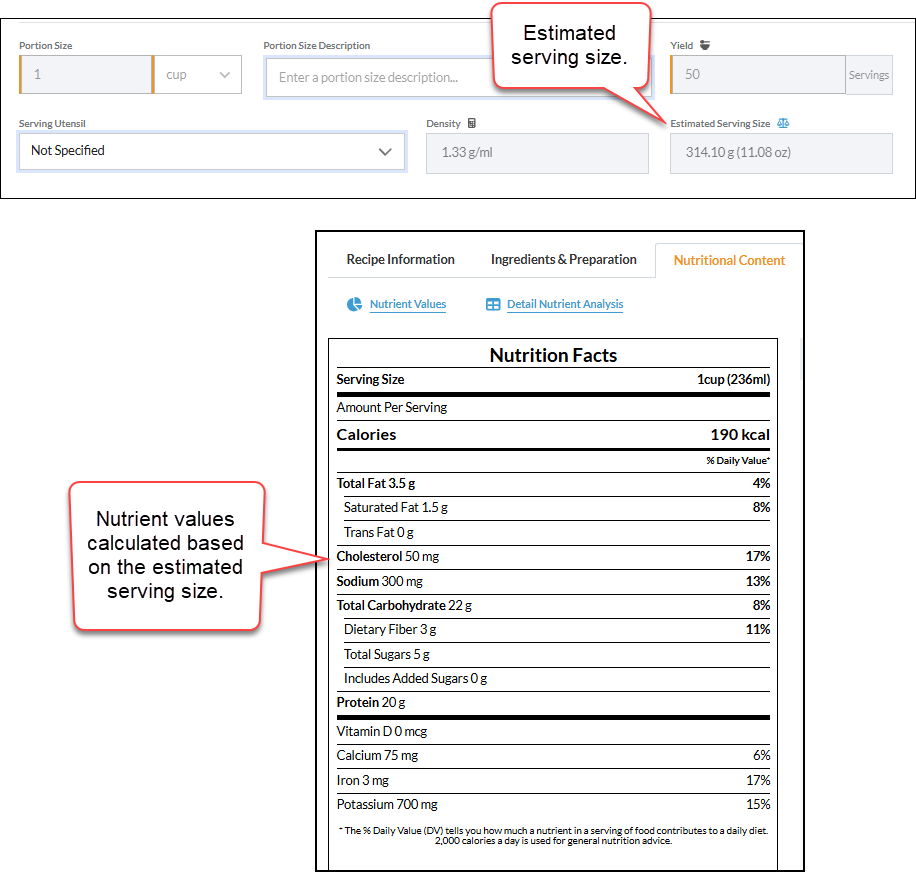916x872 pixels.
Task: Click the Detail Nutrient Analysis table icon
Action: tap(493, 304)
